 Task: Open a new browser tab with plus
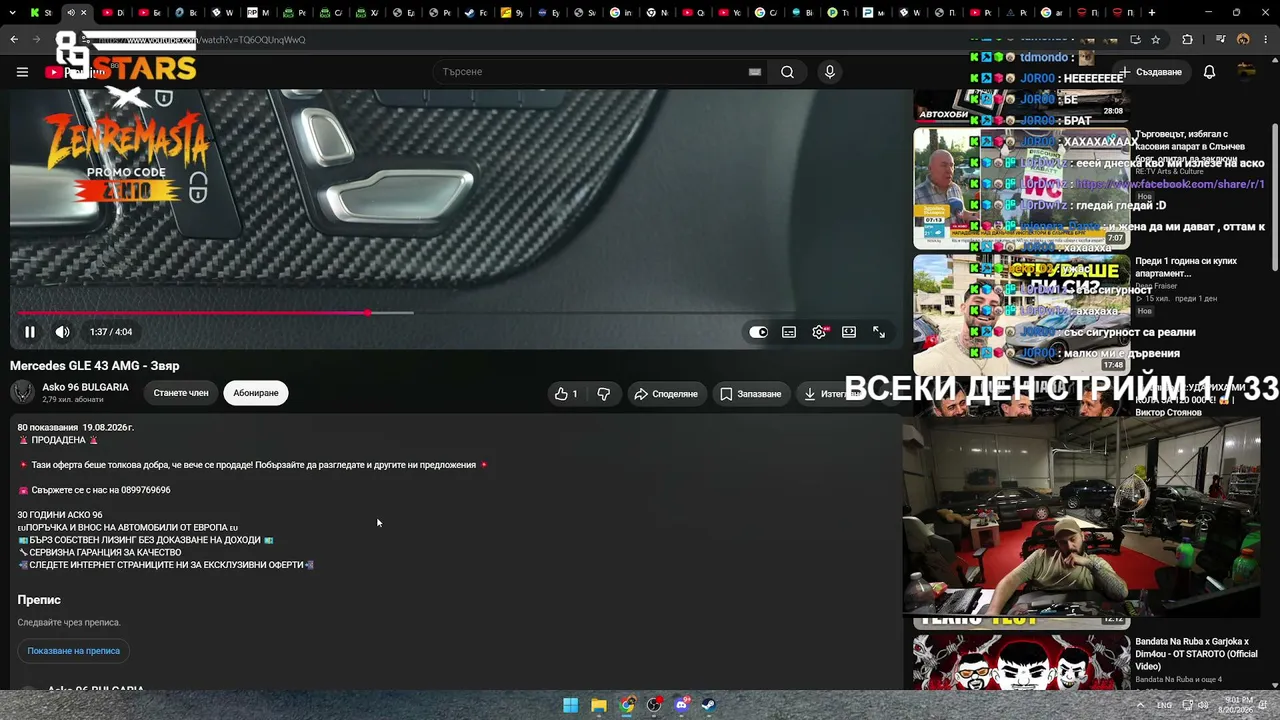[x=1152, y=13]
